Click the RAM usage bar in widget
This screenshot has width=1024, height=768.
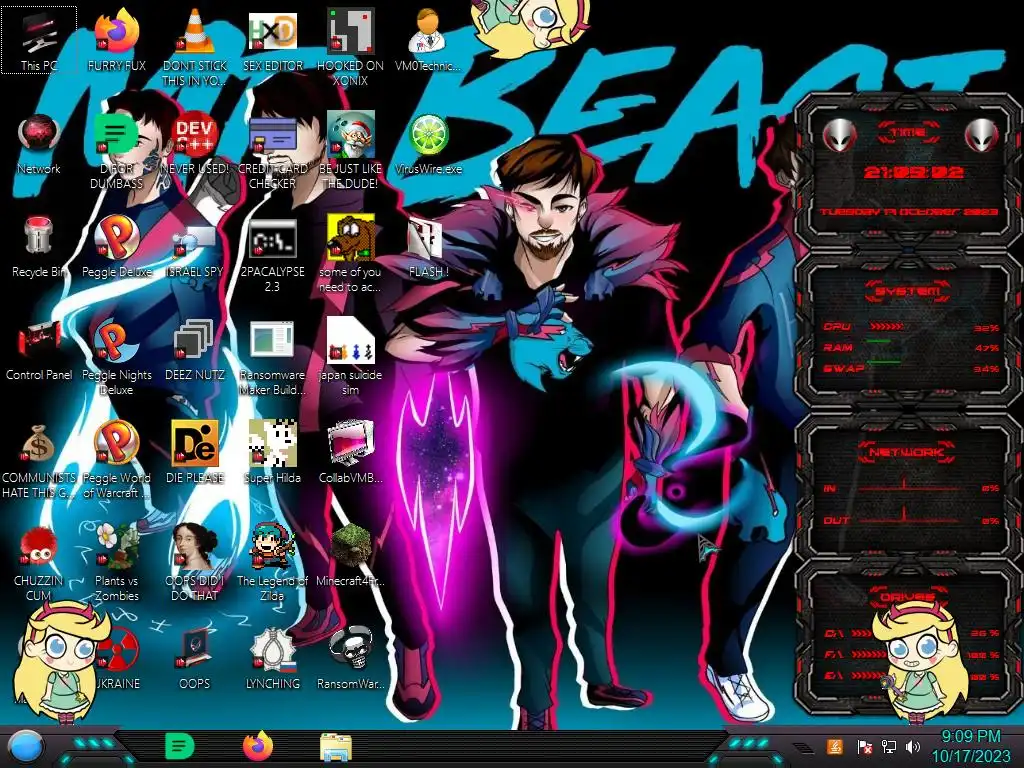[x=879, y=341]
